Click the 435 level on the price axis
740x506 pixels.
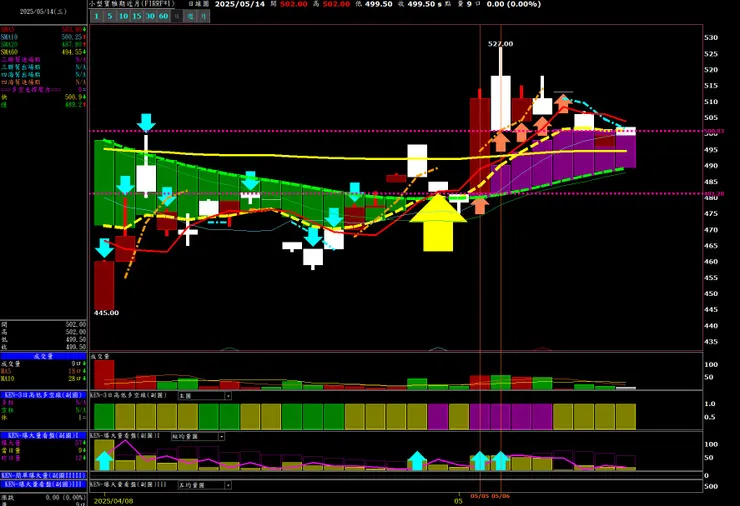click(x=711, y=342)
